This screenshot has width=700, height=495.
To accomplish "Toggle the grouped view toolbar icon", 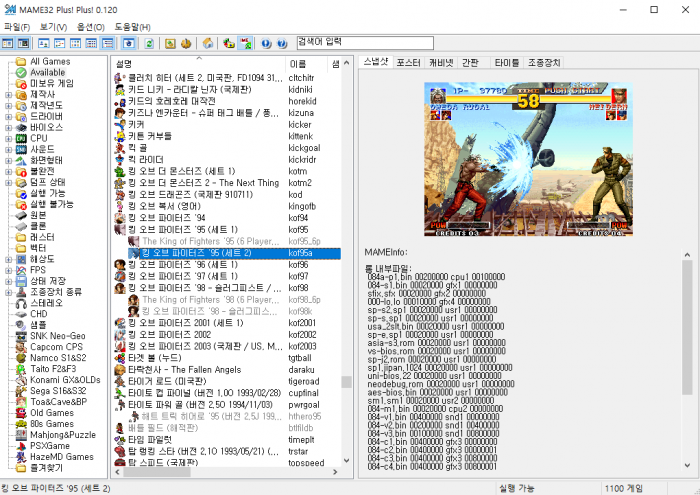I will point(108,43).
